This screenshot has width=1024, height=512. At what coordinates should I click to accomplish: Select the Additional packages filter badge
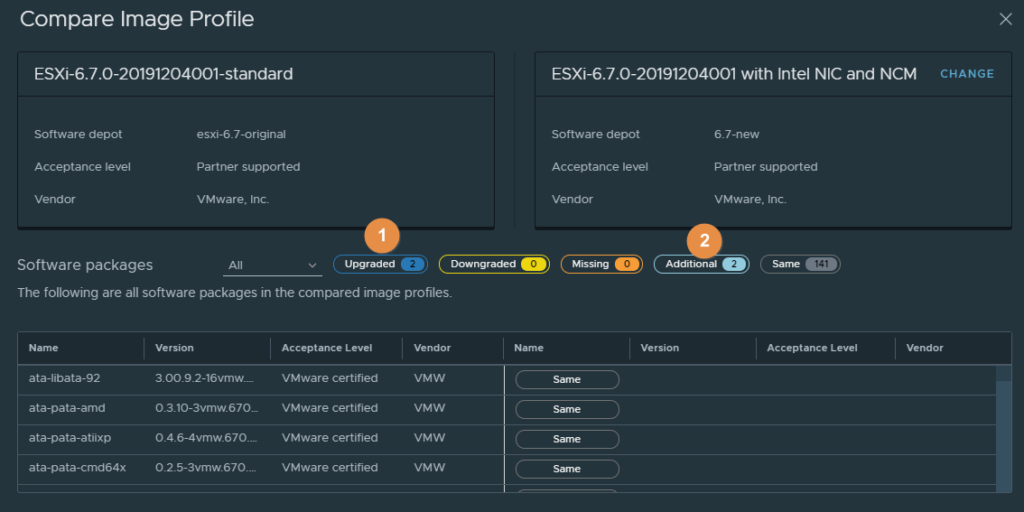(x=701, y=264)
